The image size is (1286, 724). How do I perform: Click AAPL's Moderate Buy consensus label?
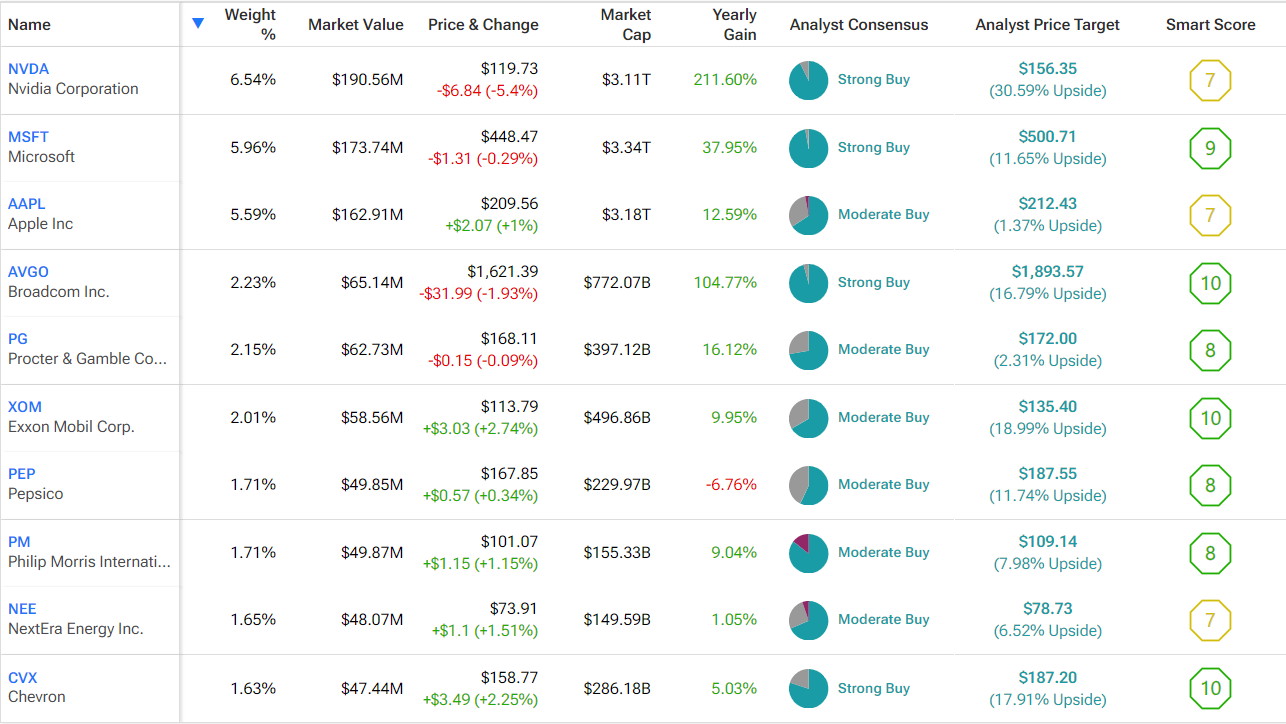pos(884,215)
